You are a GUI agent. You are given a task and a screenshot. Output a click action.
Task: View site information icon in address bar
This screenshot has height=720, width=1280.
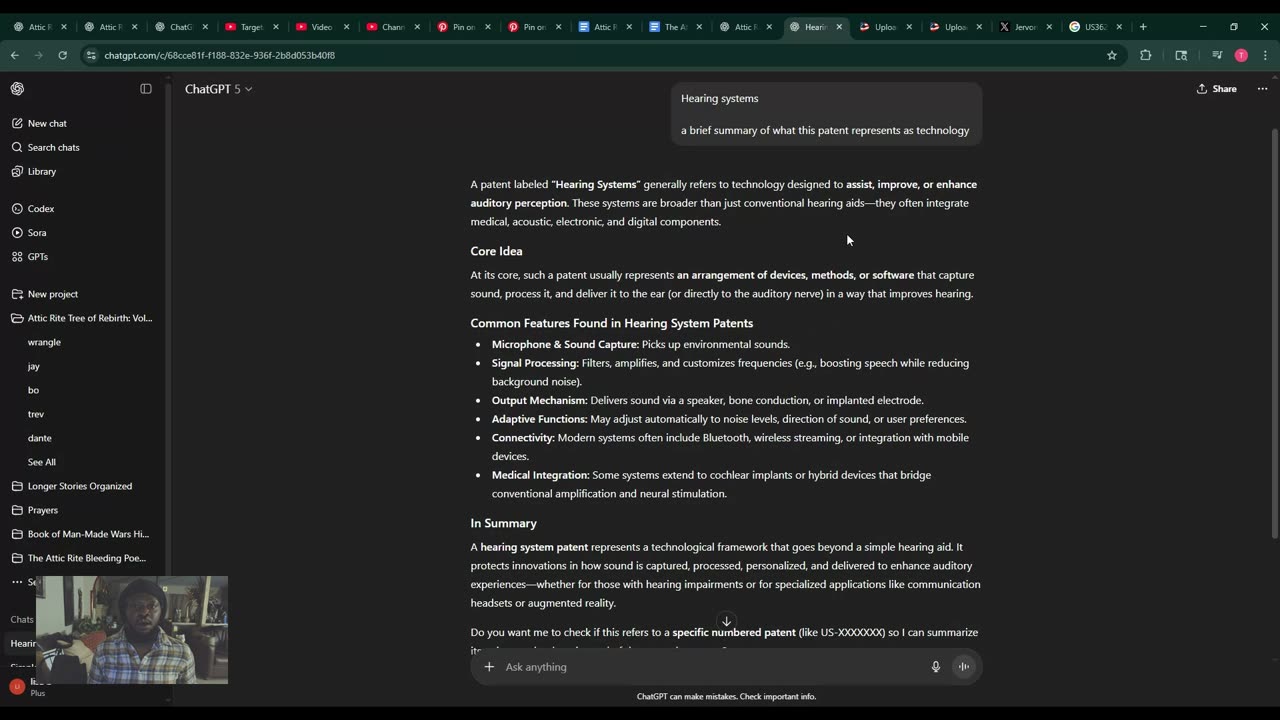(92, 55)
